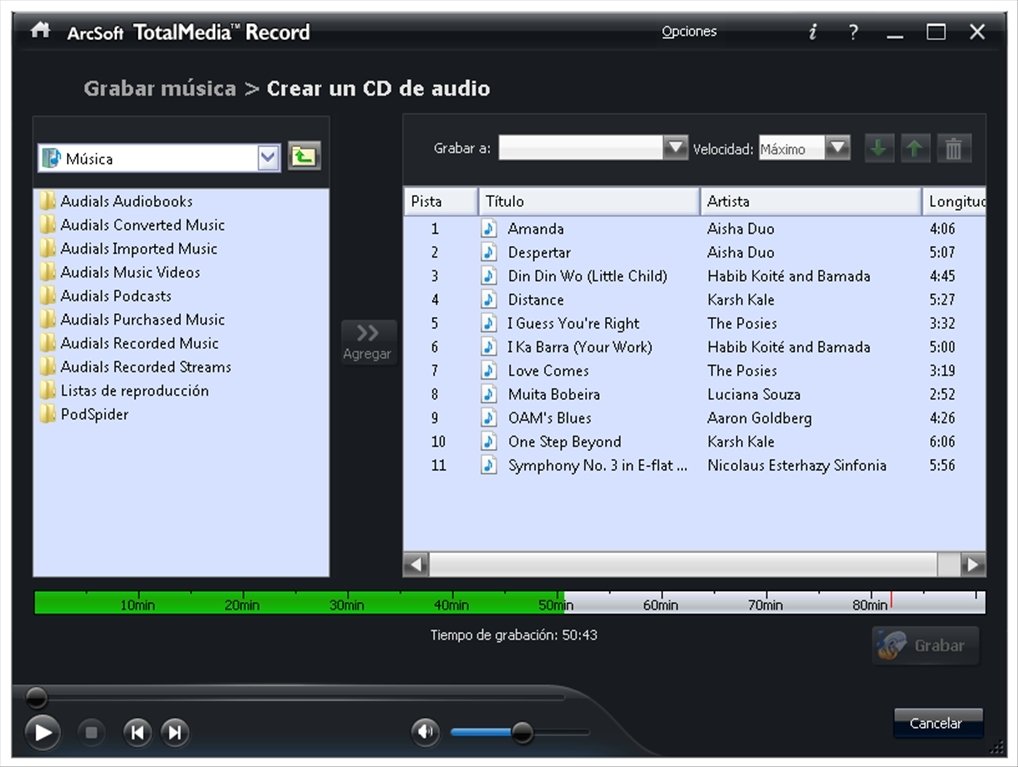Viewport: 1018px width, 767px height.
Task: Click the Cancelar button
Action: click(937, 723)
